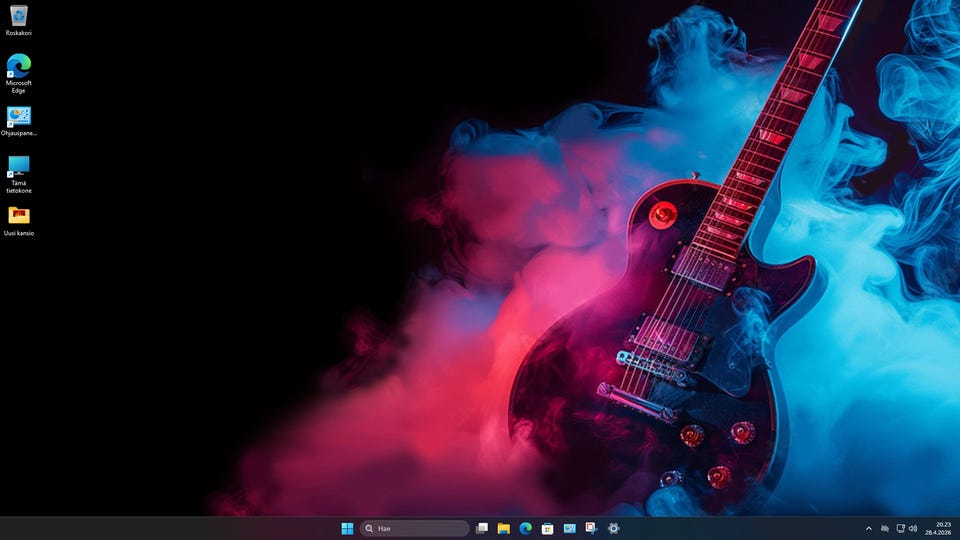Open the volume speaker tray icon

tap(913, 528)
